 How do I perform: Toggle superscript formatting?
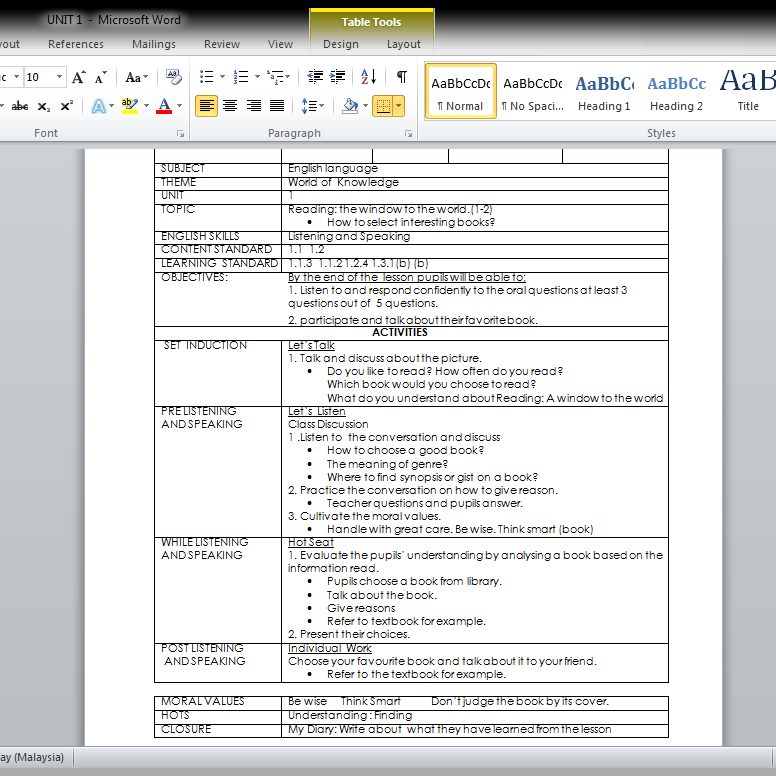pyautogui.click(x=67, y=106)
